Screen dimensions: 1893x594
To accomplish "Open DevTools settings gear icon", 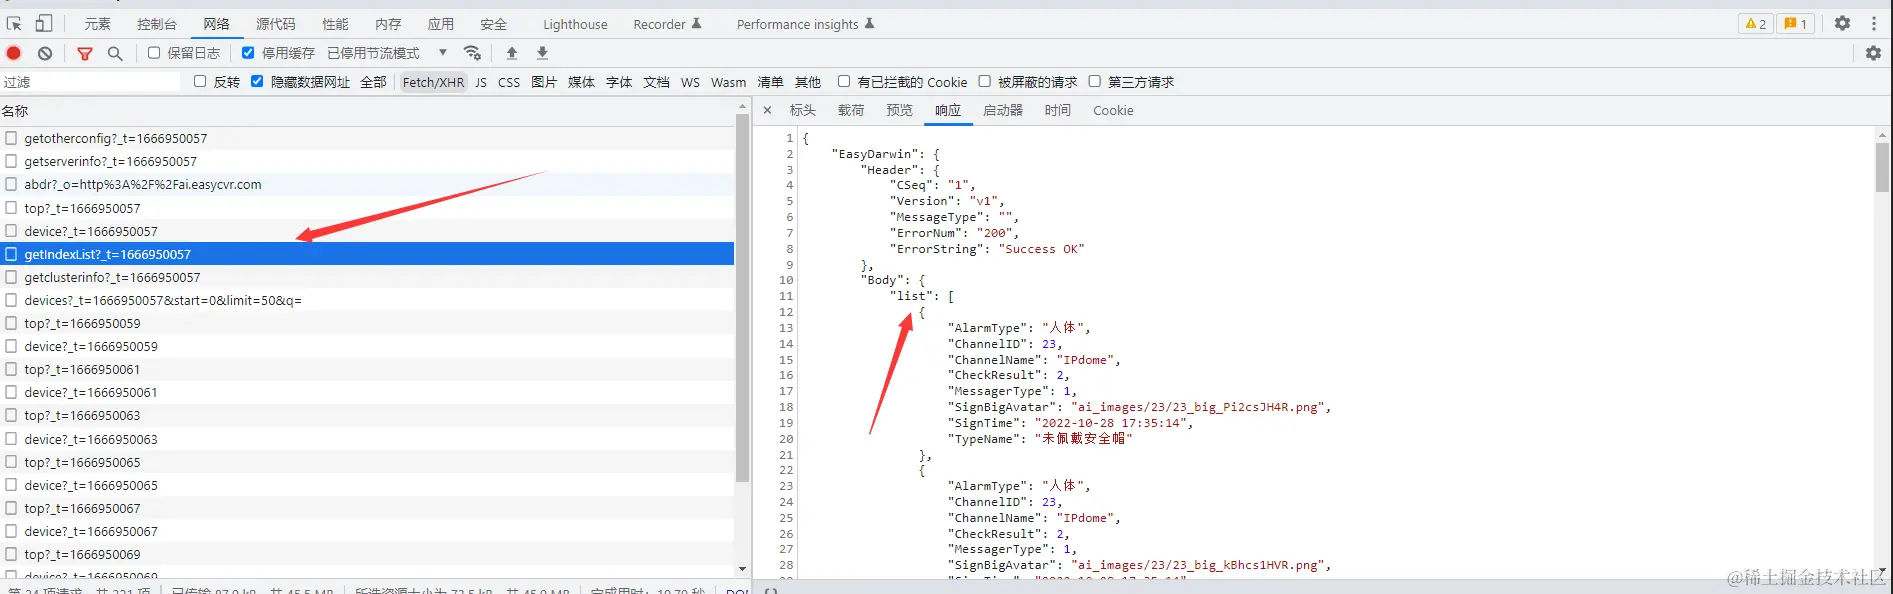I will point(1842,24).
